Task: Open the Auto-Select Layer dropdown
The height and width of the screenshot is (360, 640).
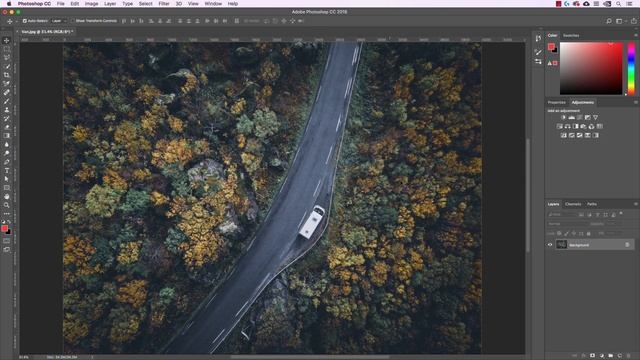Action: click(59, 21)
